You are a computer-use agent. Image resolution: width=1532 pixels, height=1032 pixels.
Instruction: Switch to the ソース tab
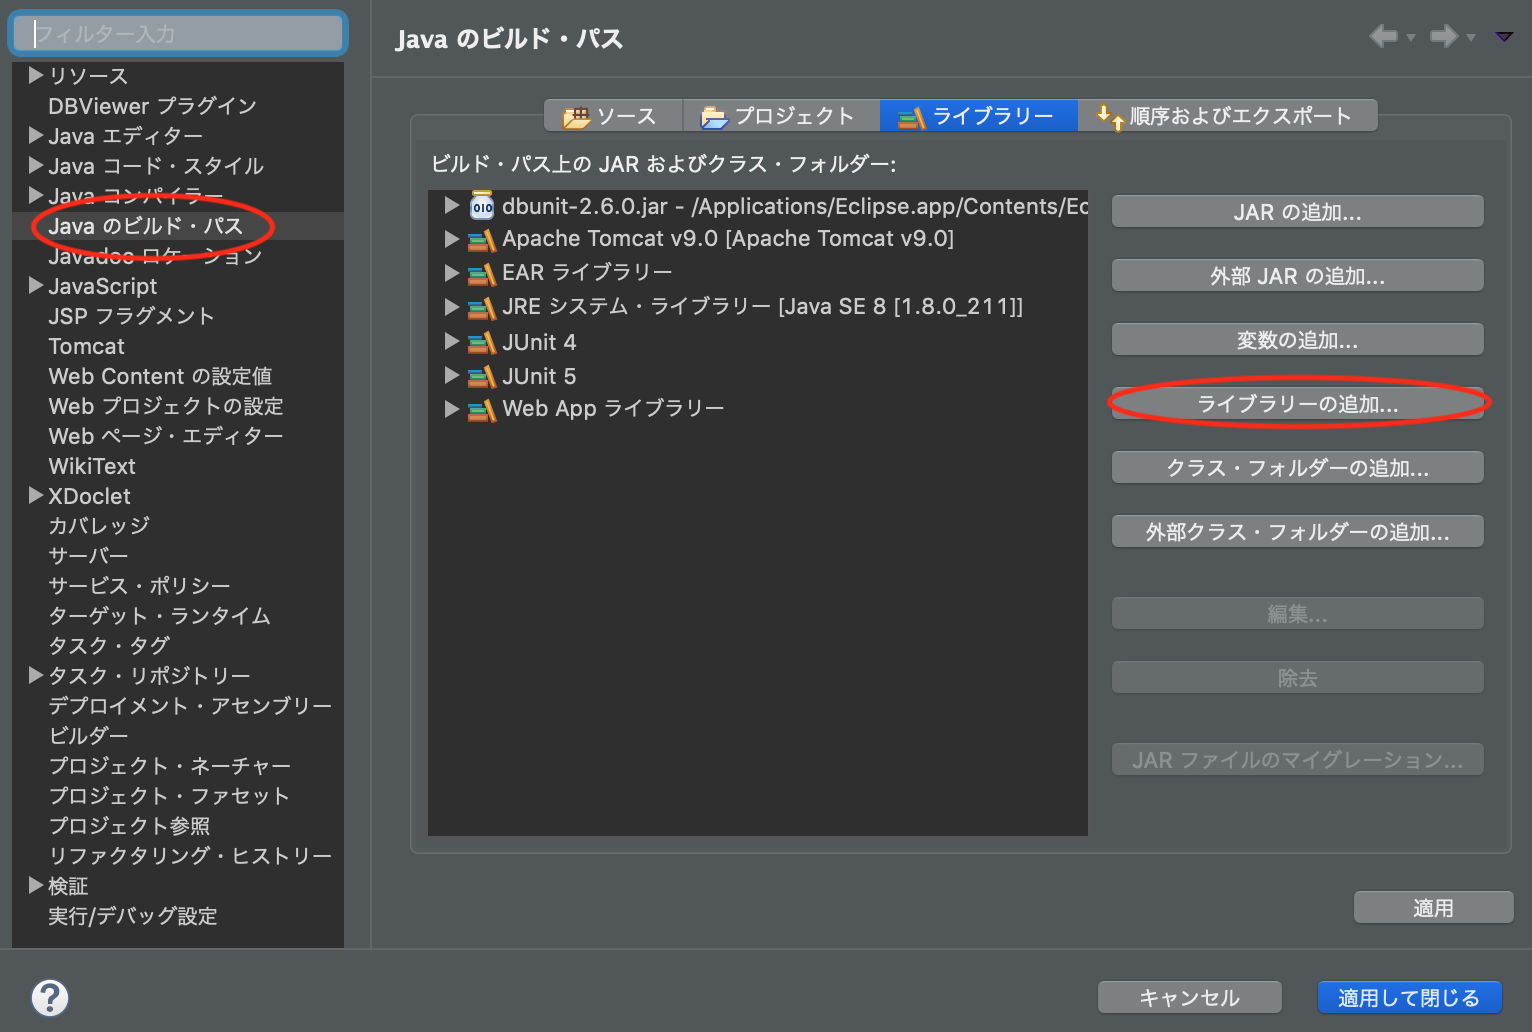[613, 116]
